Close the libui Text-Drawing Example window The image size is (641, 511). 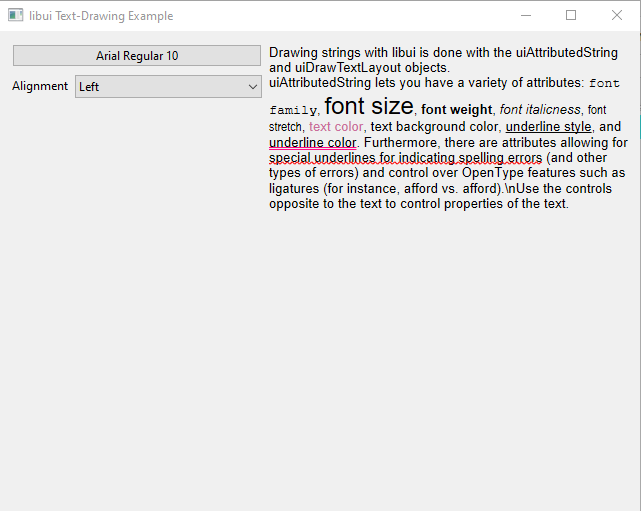617,16
